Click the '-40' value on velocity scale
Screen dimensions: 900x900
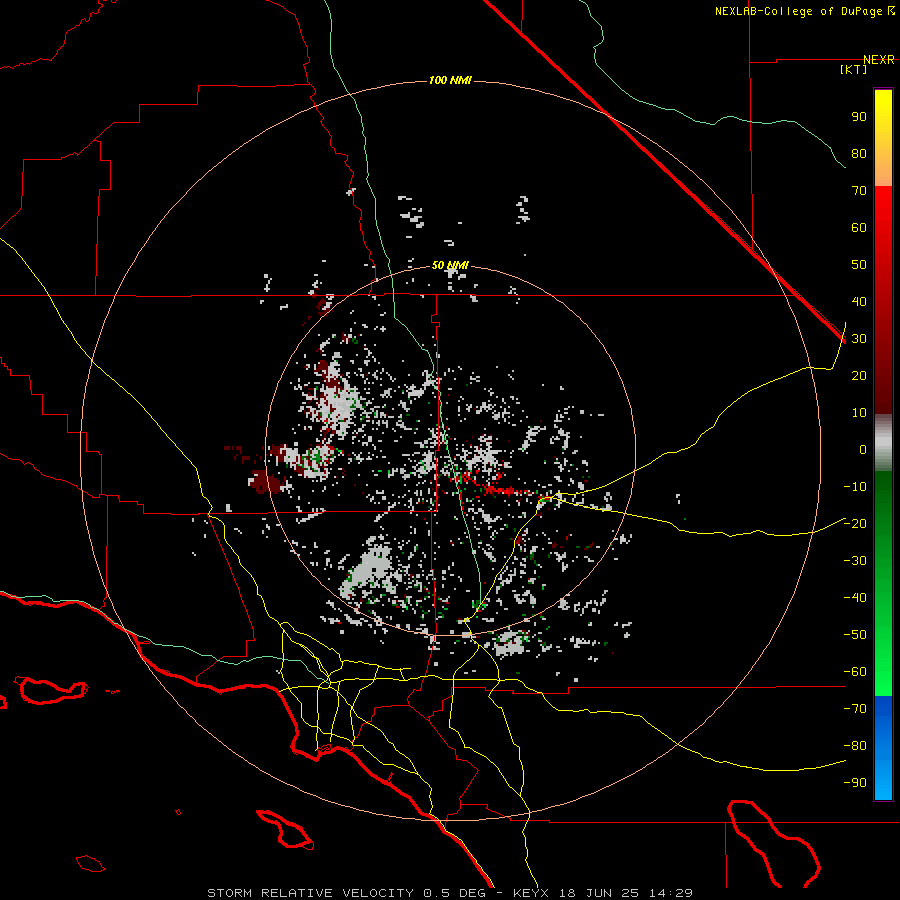click(855, 598)
